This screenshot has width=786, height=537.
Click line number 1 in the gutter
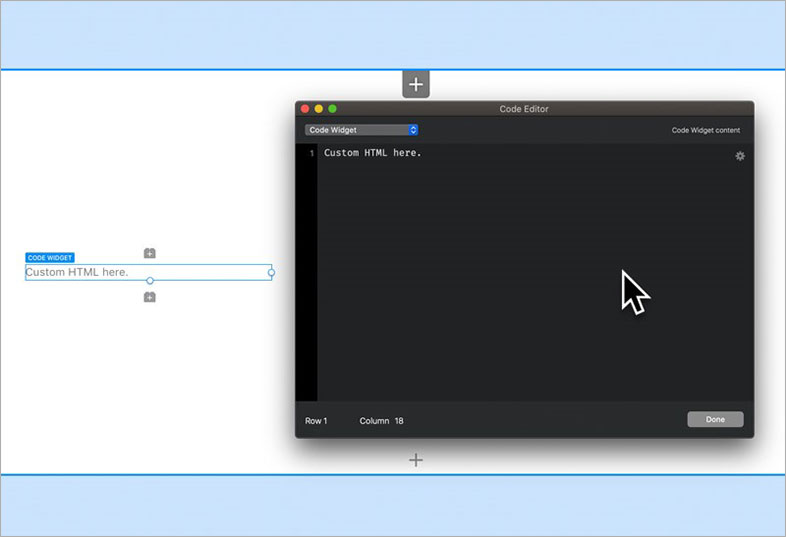(311, 153)
